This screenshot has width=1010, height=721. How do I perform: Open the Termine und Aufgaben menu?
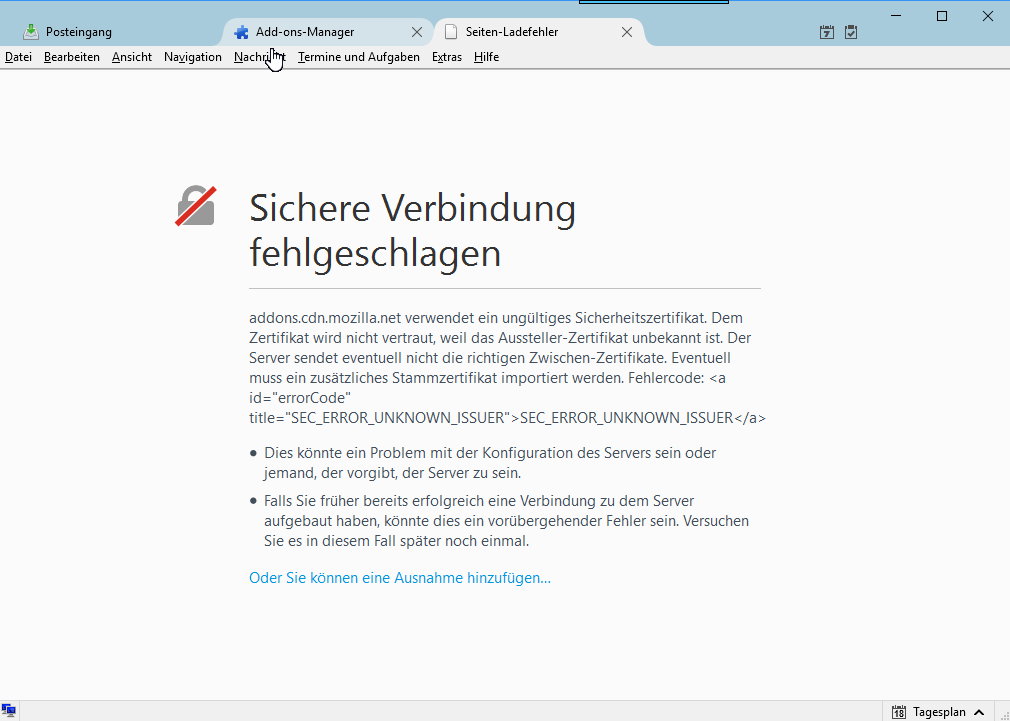[359, 57]
